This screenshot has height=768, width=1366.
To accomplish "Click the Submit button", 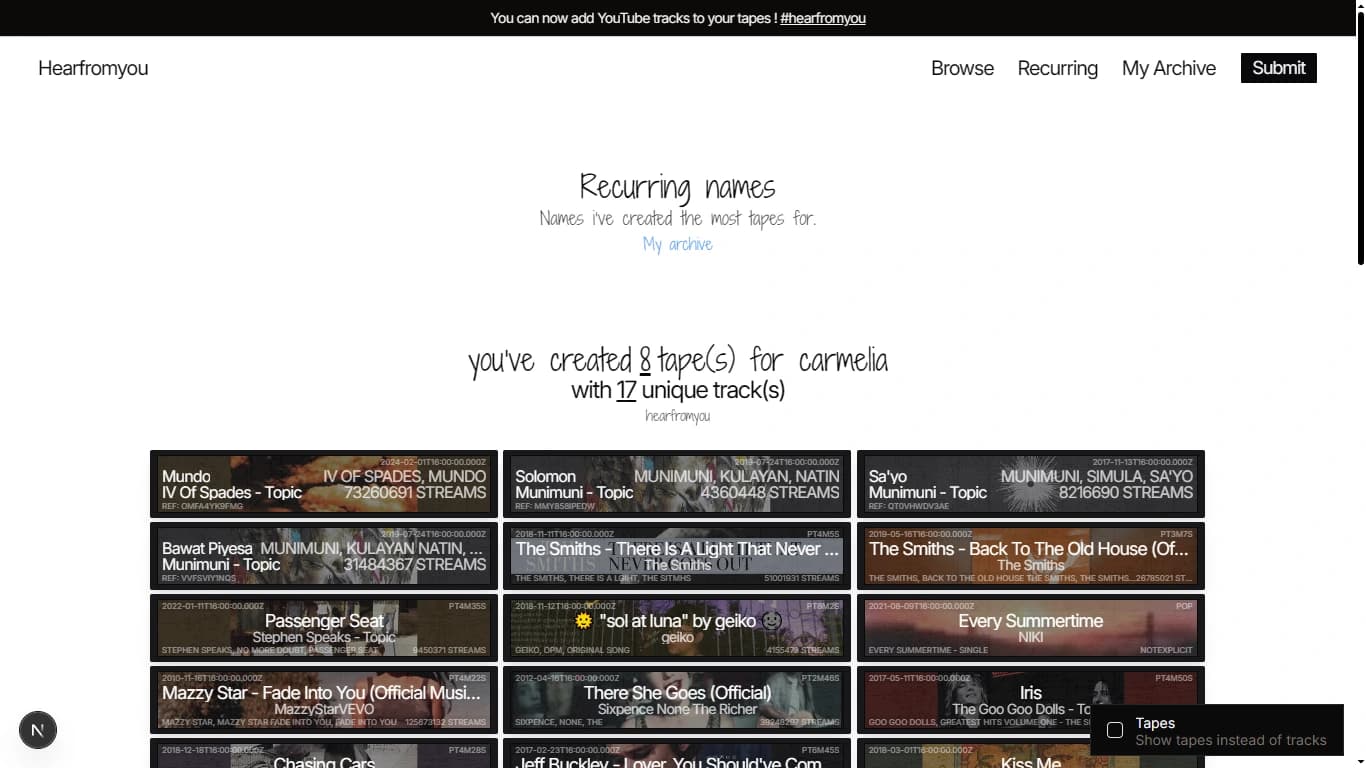I will [1279, 68].
